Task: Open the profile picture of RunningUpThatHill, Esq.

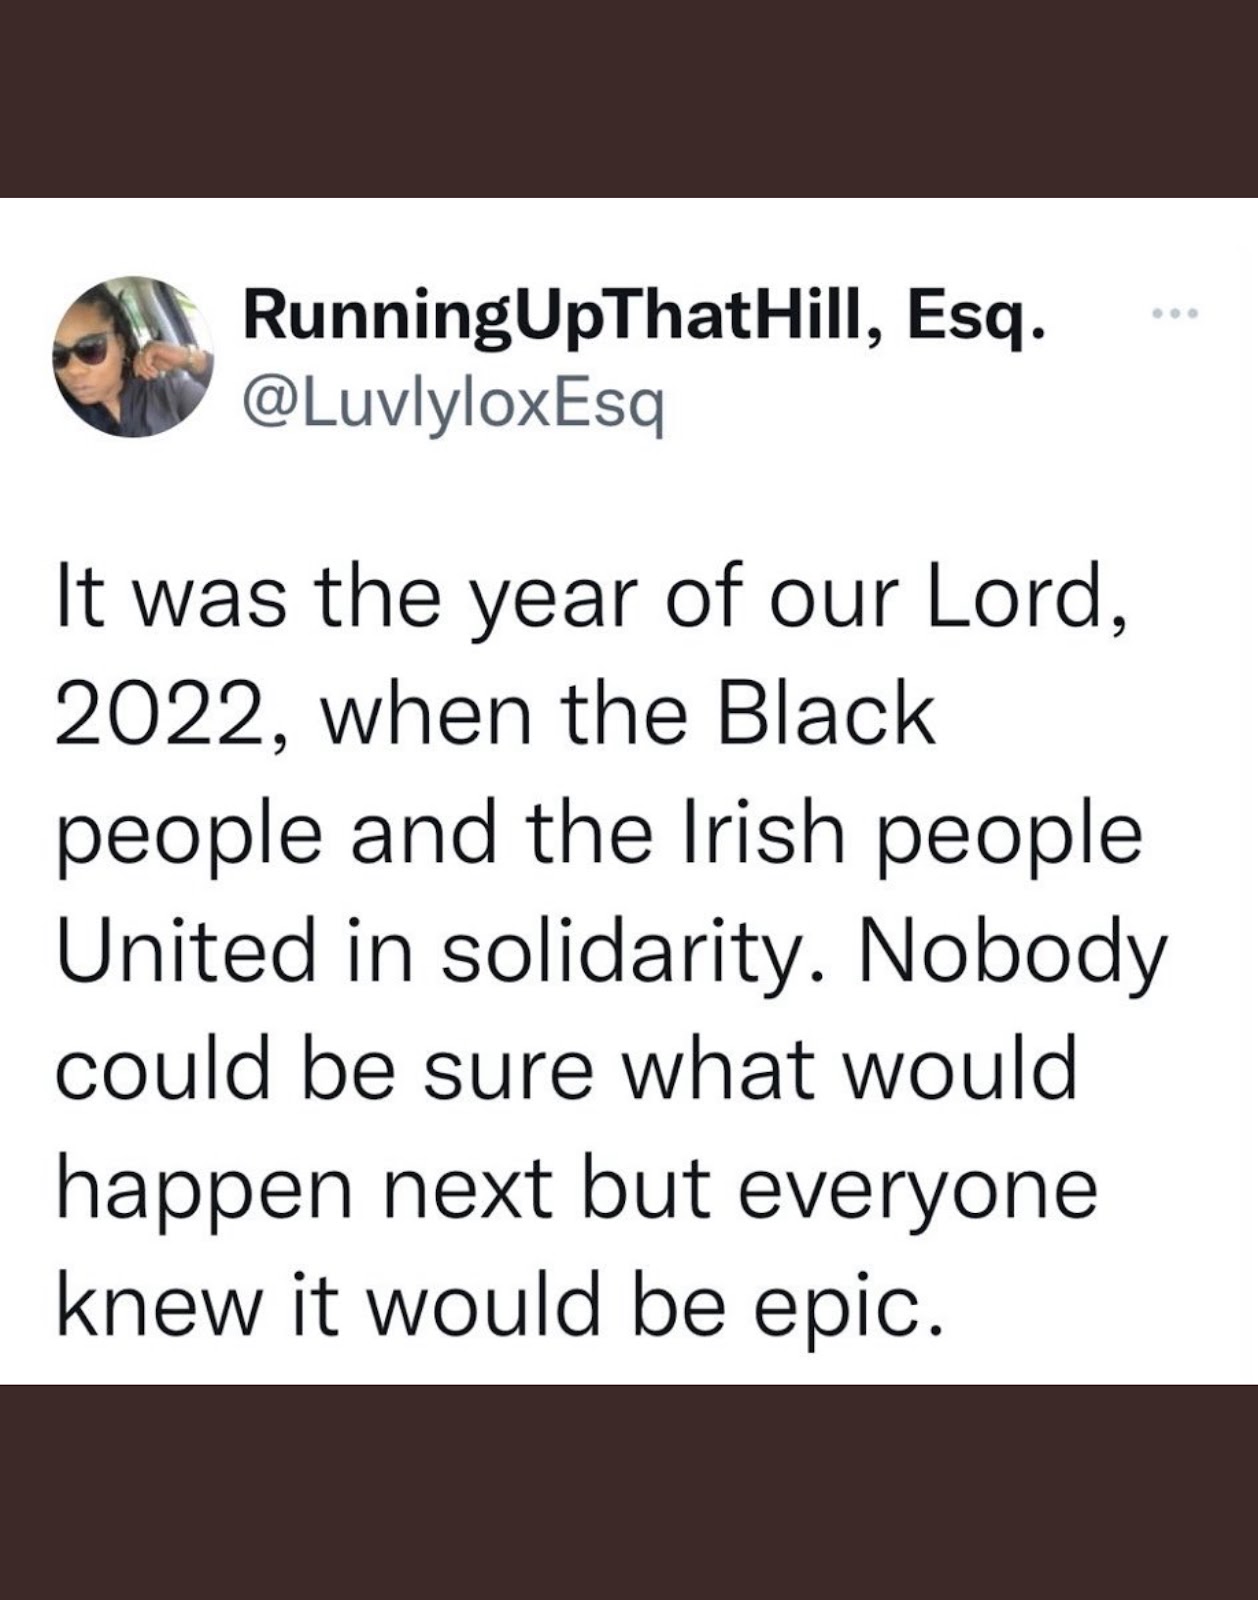Action: pyautogui.click(x=133, y=356)
